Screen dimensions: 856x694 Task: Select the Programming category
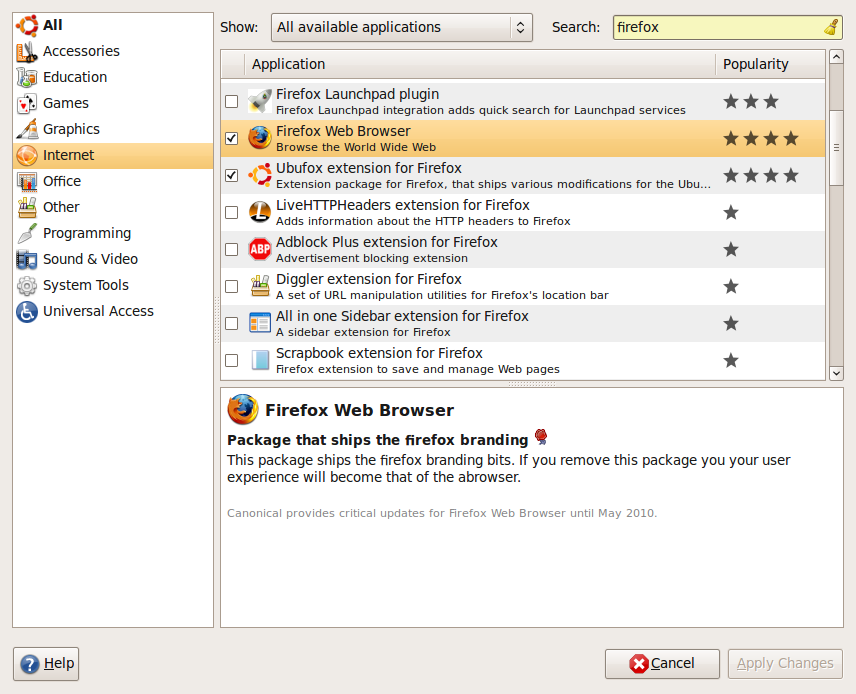pyautogui.click(x=112, y=233)
